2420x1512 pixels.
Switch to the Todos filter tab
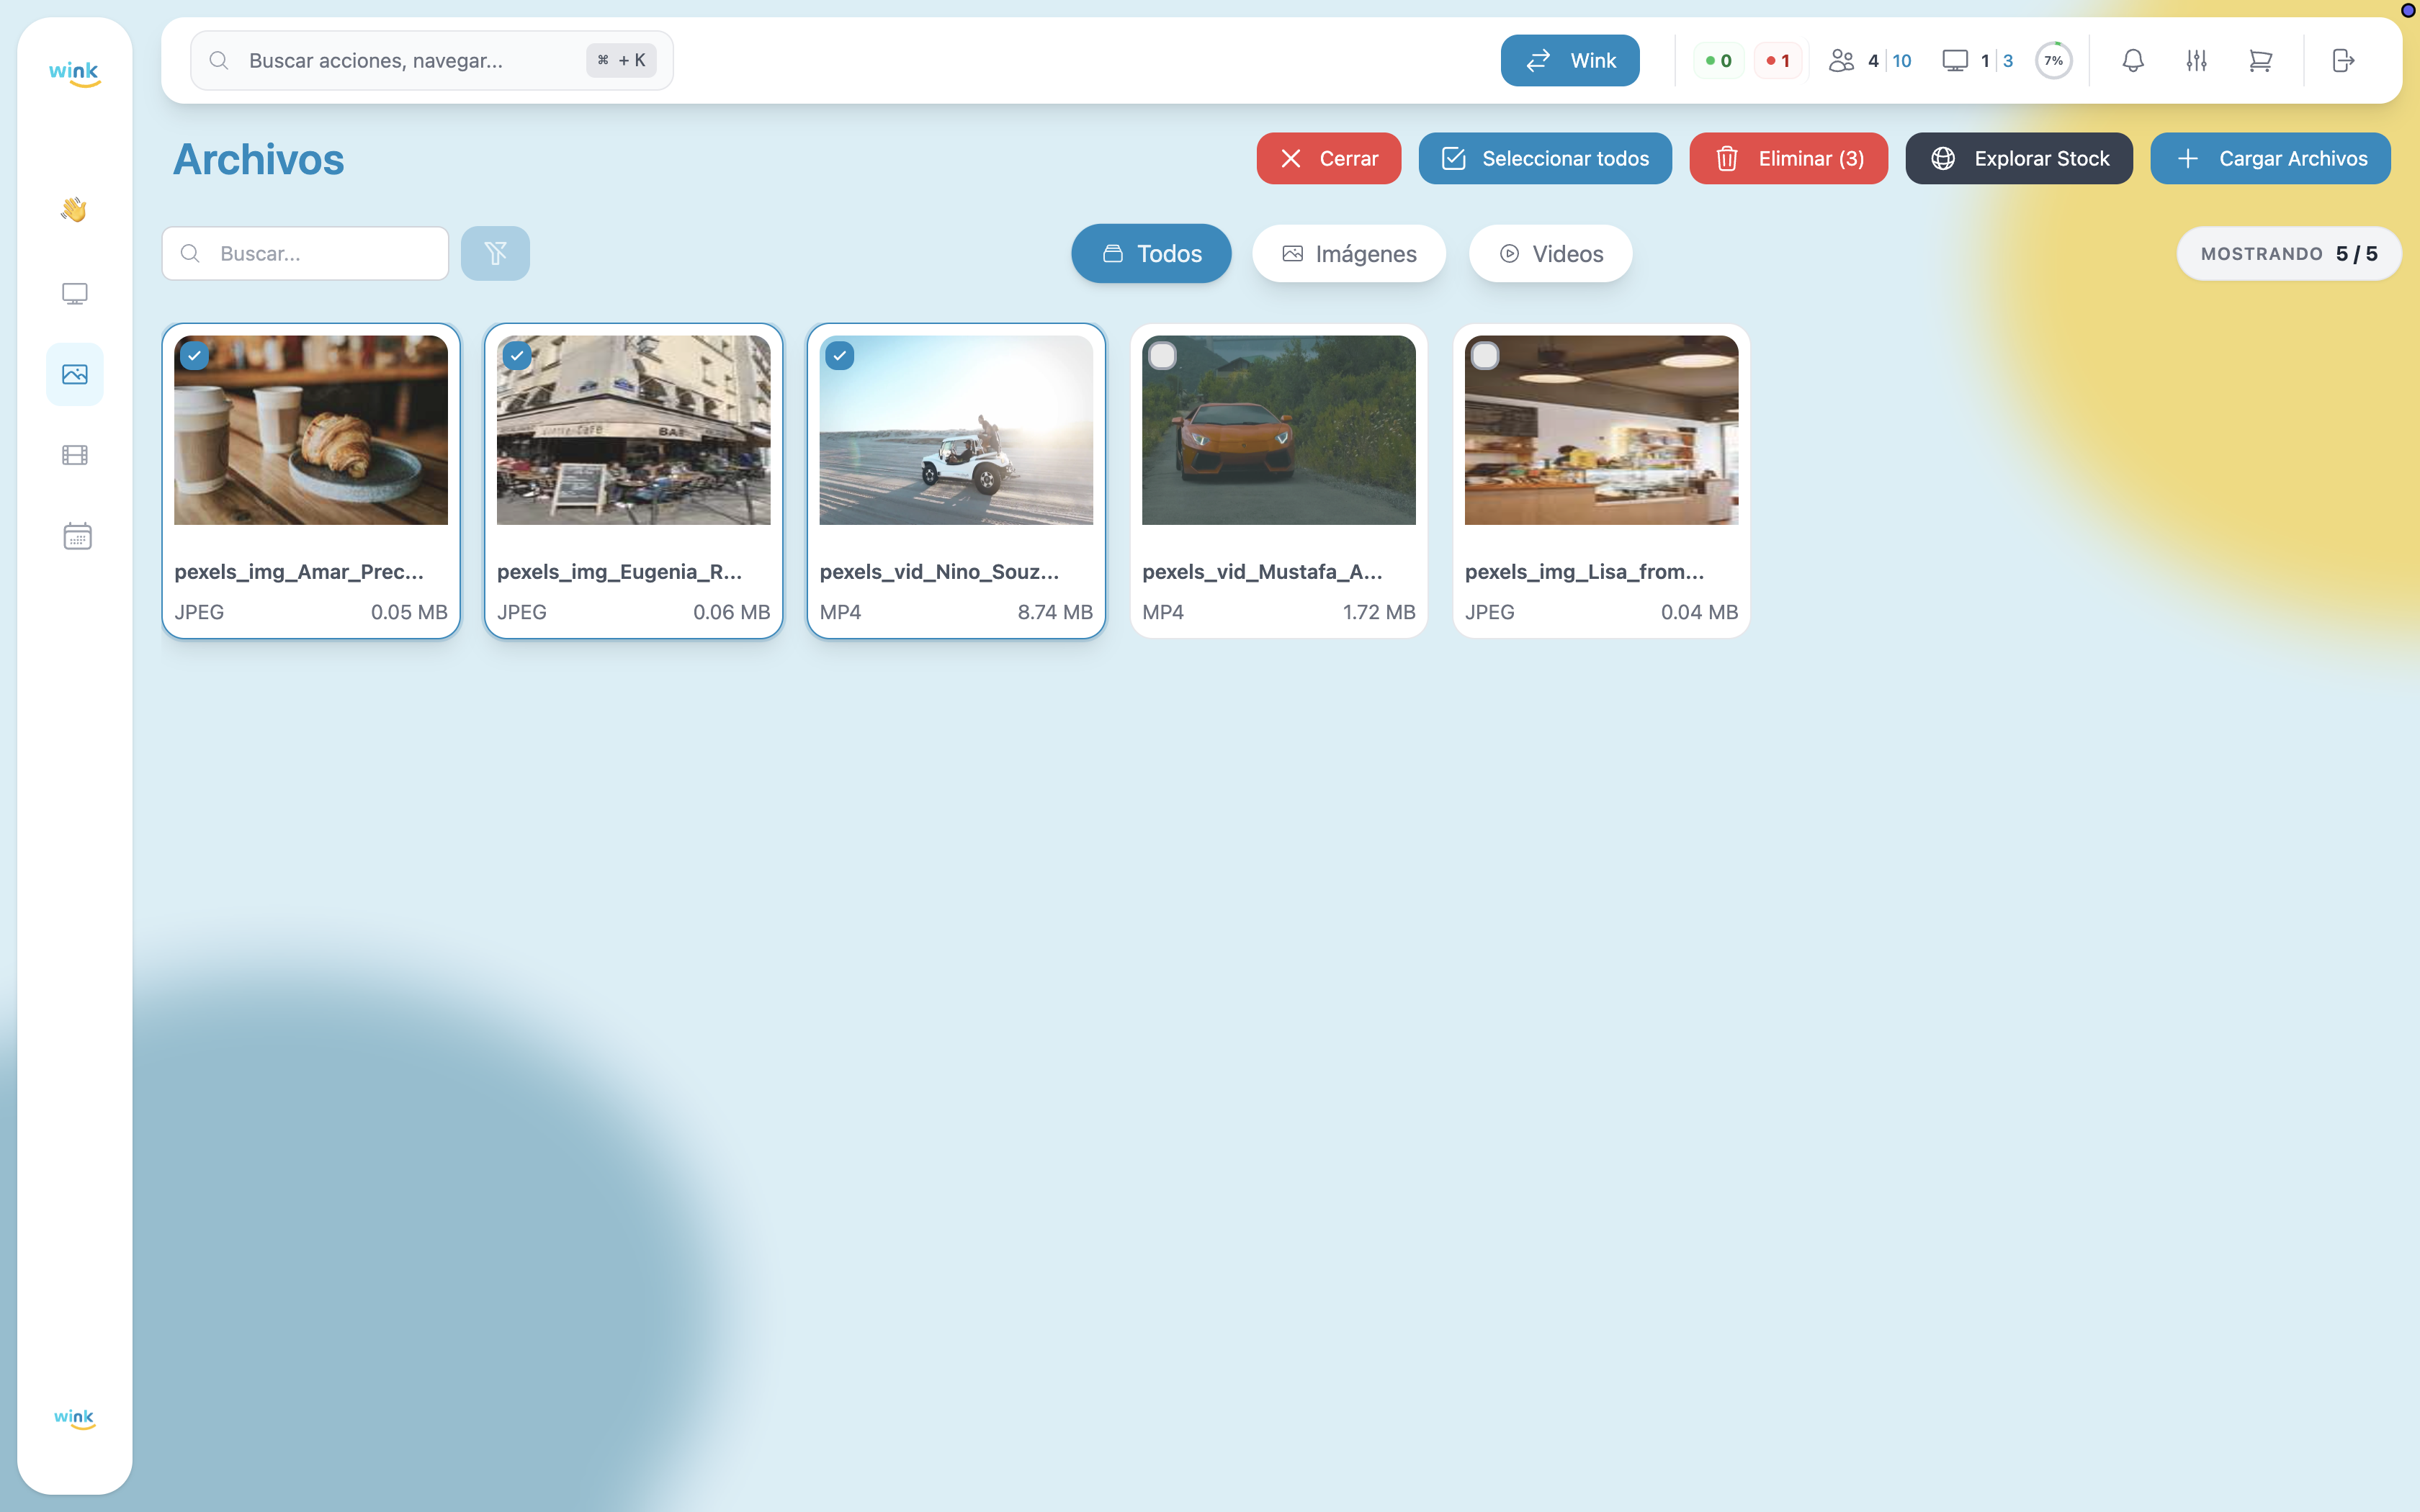1151,253
